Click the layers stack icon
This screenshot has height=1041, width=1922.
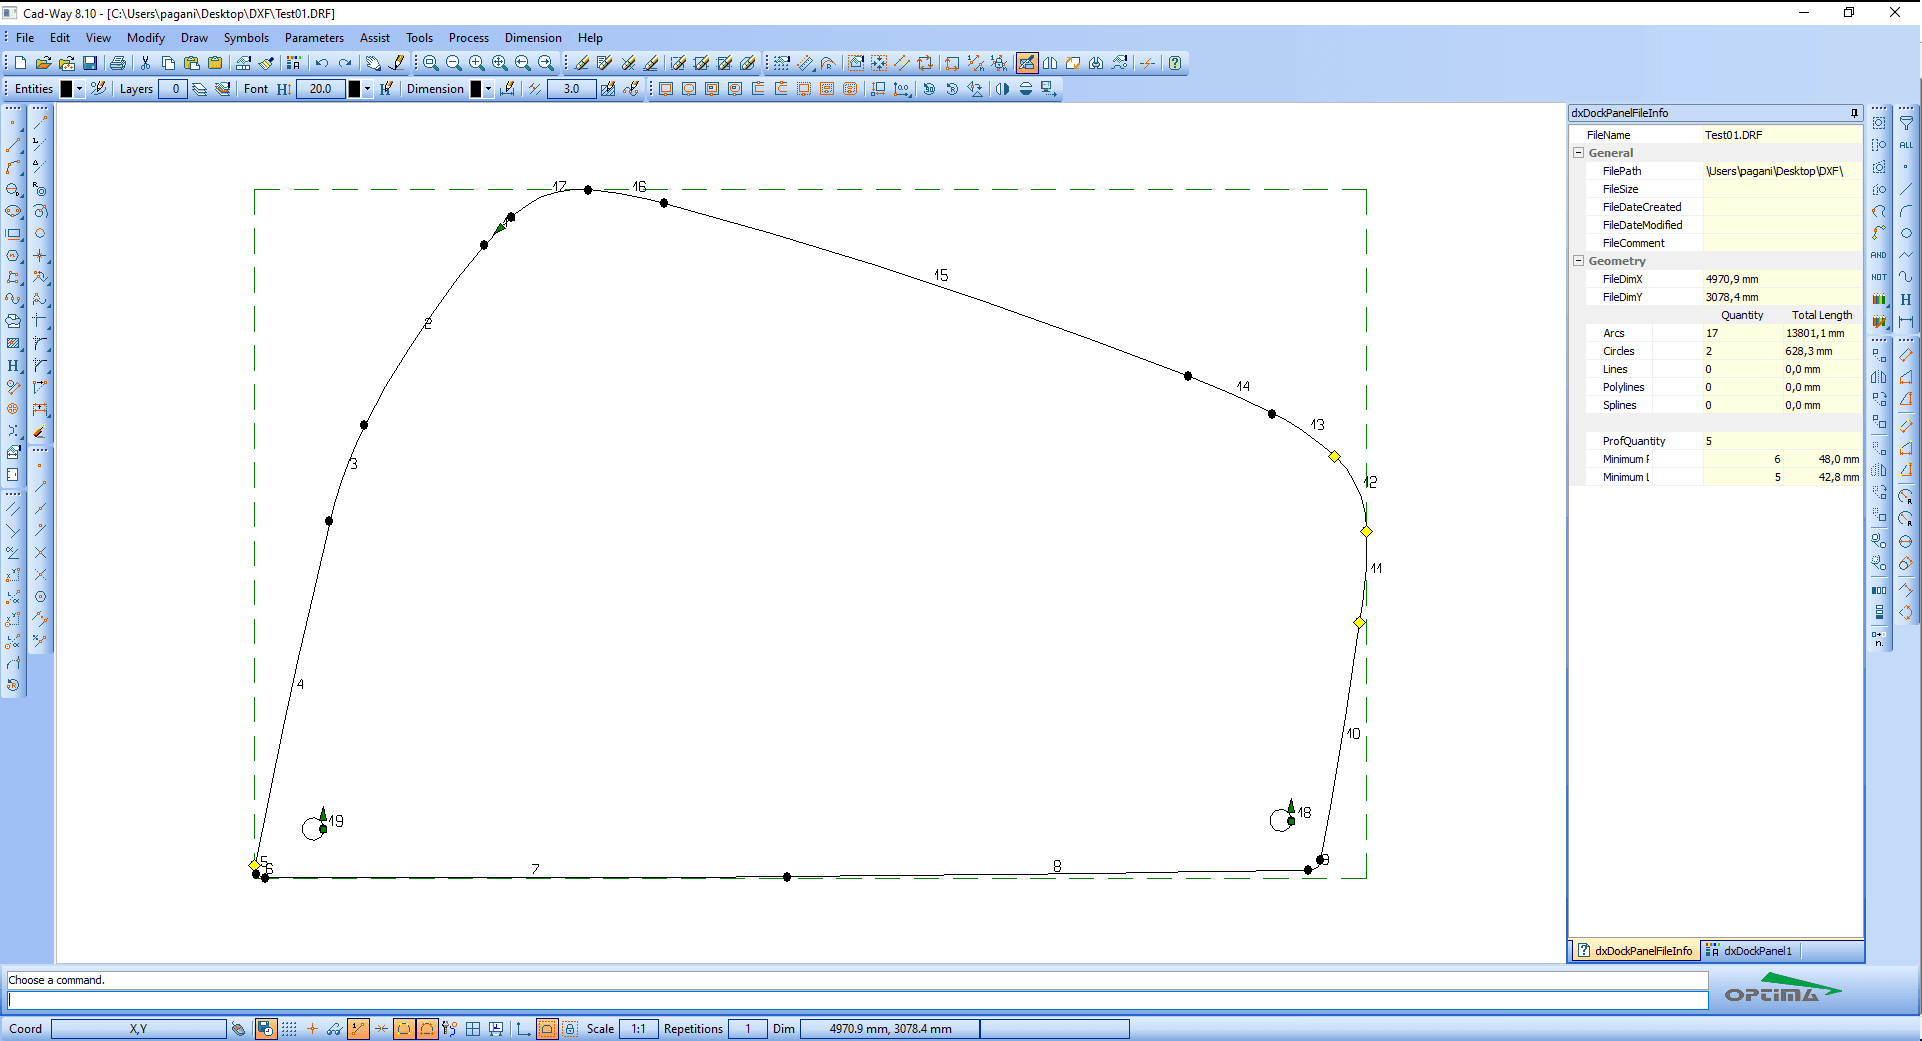(199, 89)
